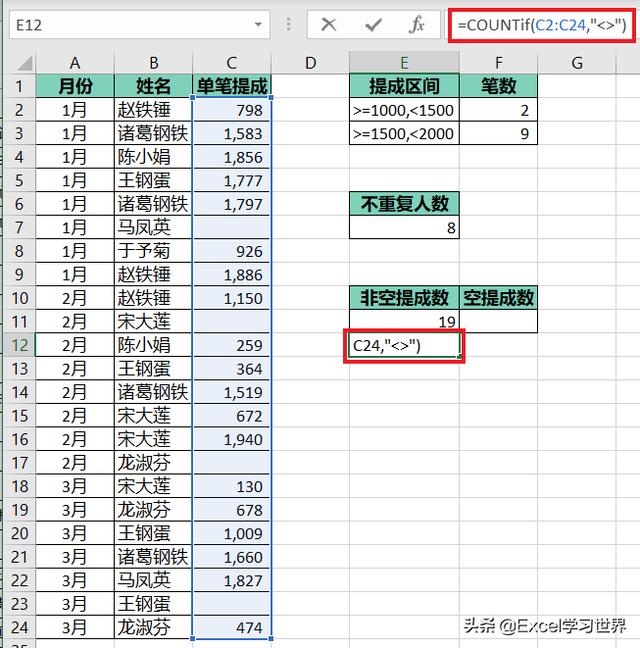Click empty 单笔提成 cell in row 7
The image size is (640, 648).
click(231, 227)
